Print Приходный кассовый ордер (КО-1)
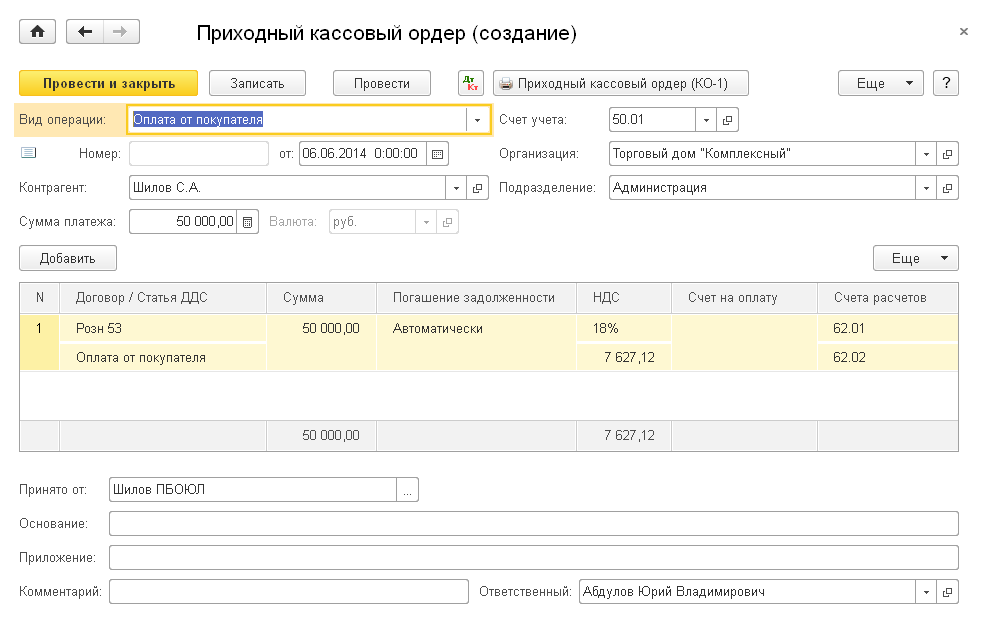Viewport: 986px width, 618px height. coord(621,83)
